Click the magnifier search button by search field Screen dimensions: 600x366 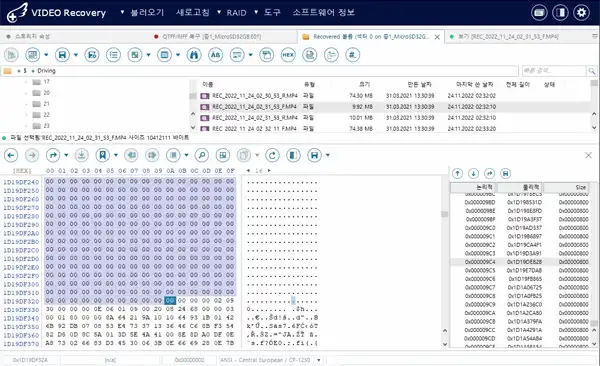(x=592, y=71)
